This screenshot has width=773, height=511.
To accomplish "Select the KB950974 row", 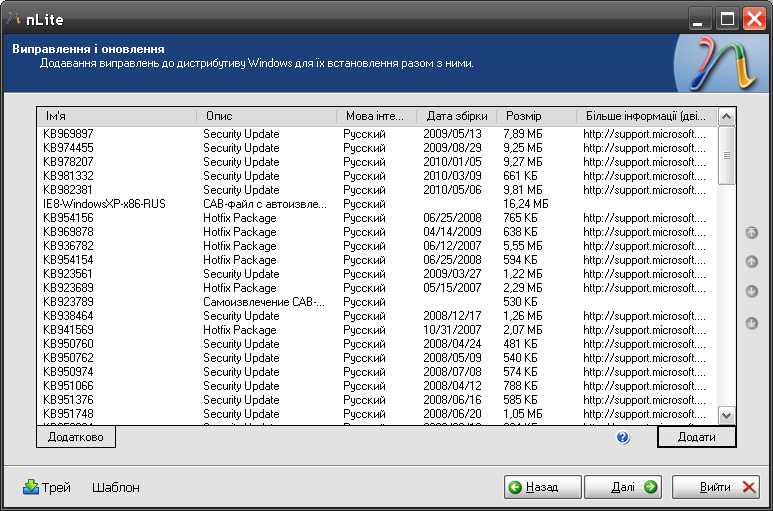I will tap(377, 372).
